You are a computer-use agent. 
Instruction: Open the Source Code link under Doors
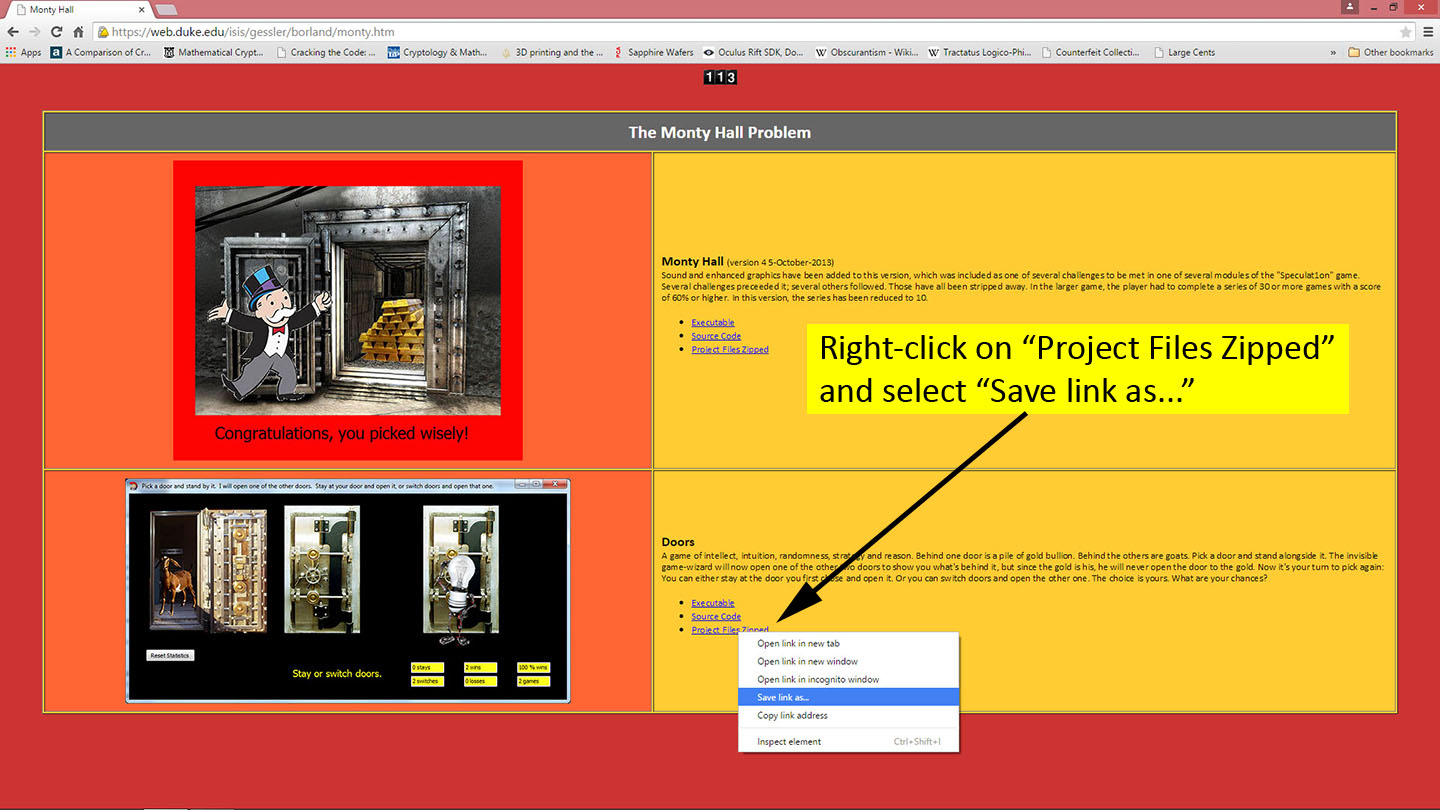716,616
